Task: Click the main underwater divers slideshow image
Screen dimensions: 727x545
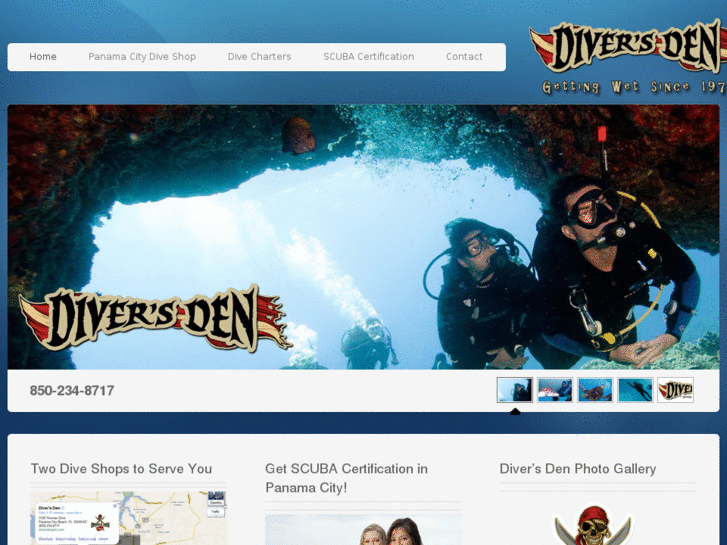Action: tap(363, 237)
